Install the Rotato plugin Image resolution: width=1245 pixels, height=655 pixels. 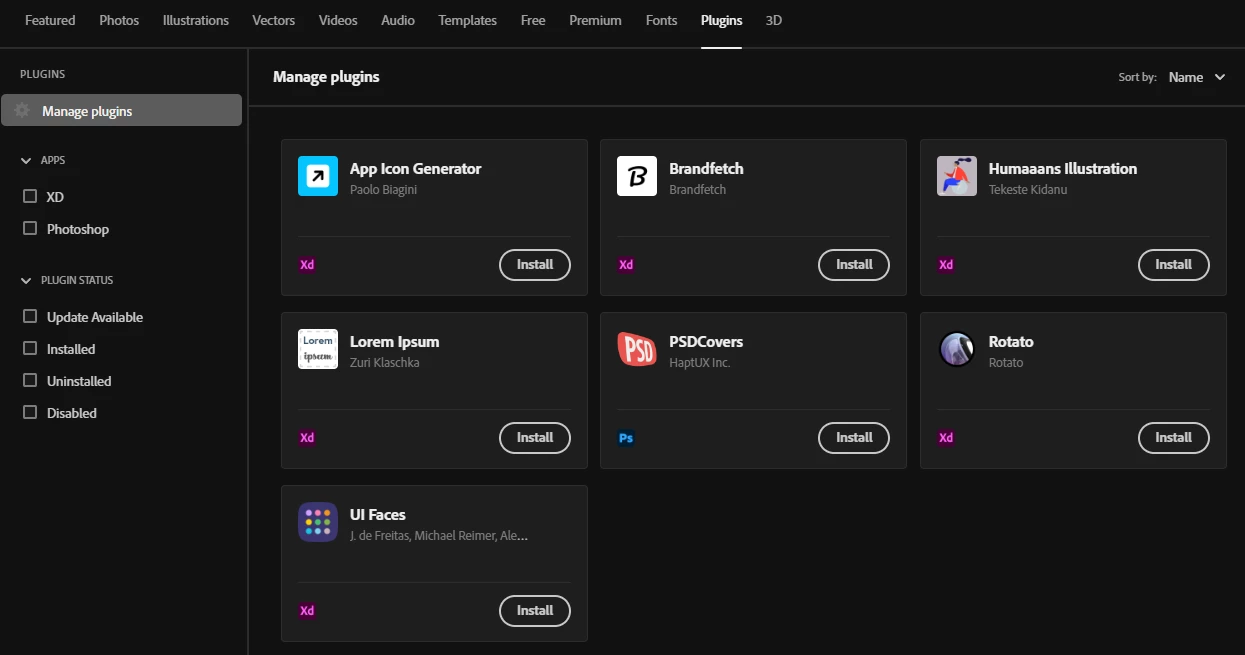tap(1174, 438)
